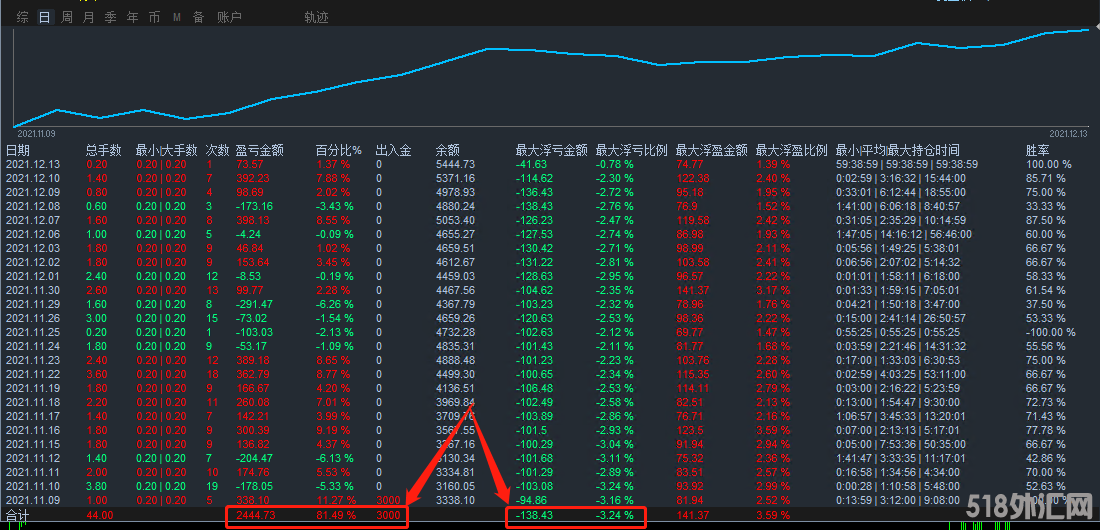Image resolution: width=1100 pixels, height=530 pixels.
Task: Click the M tab in the top bar
Action: [x=177, y=17]
